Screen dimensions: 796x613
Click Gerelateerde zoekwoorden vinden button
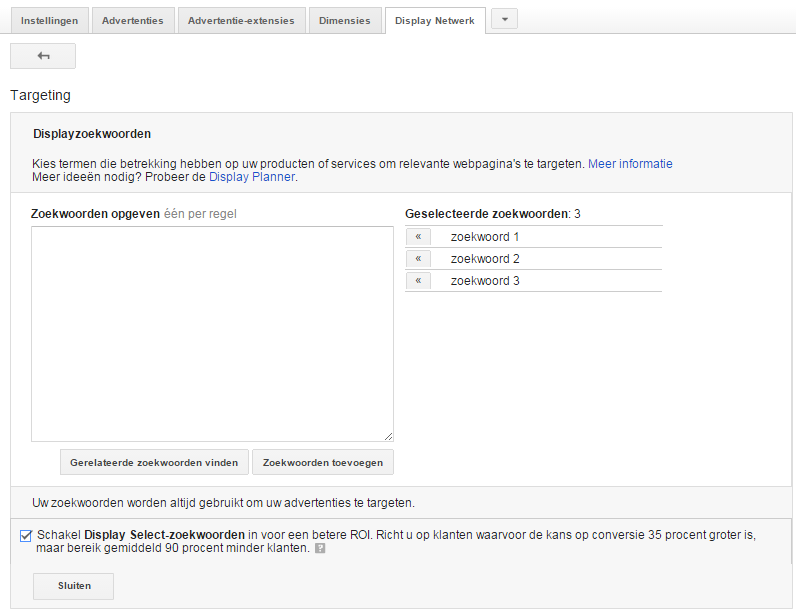click(154, 462)
